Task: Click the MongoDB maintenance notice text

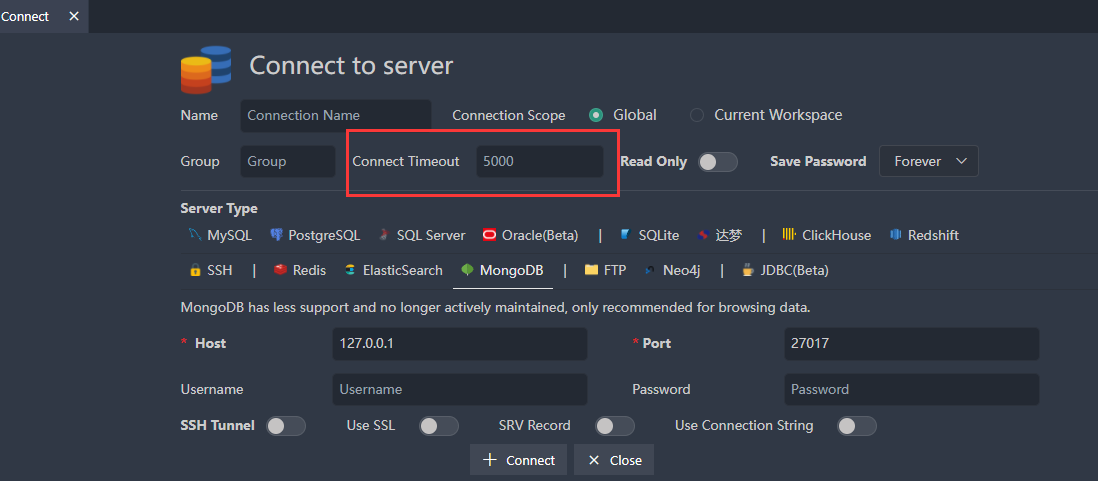Action: (x=495, y=307)
